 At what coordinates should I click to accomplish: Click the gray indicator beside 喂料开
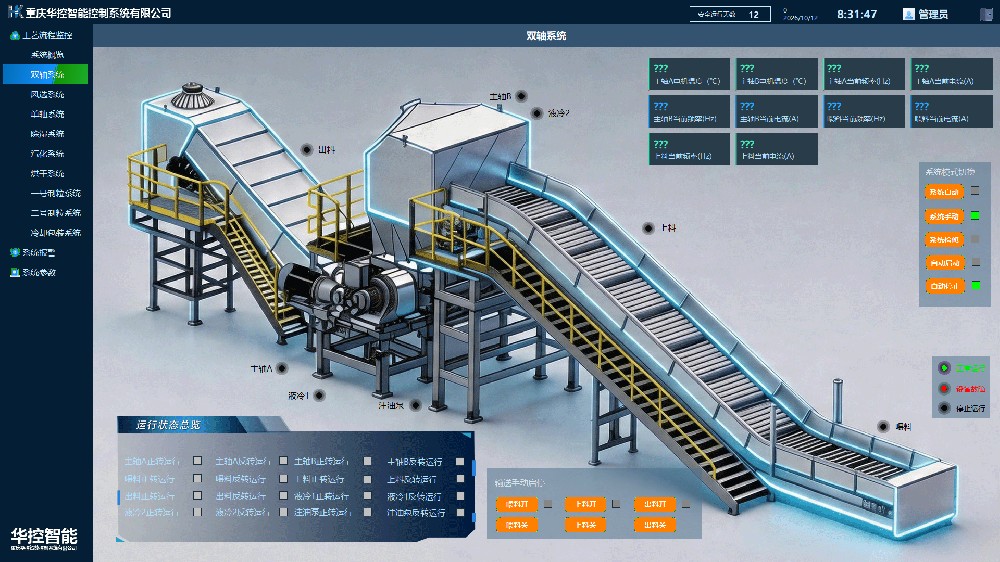pos(548,504)
